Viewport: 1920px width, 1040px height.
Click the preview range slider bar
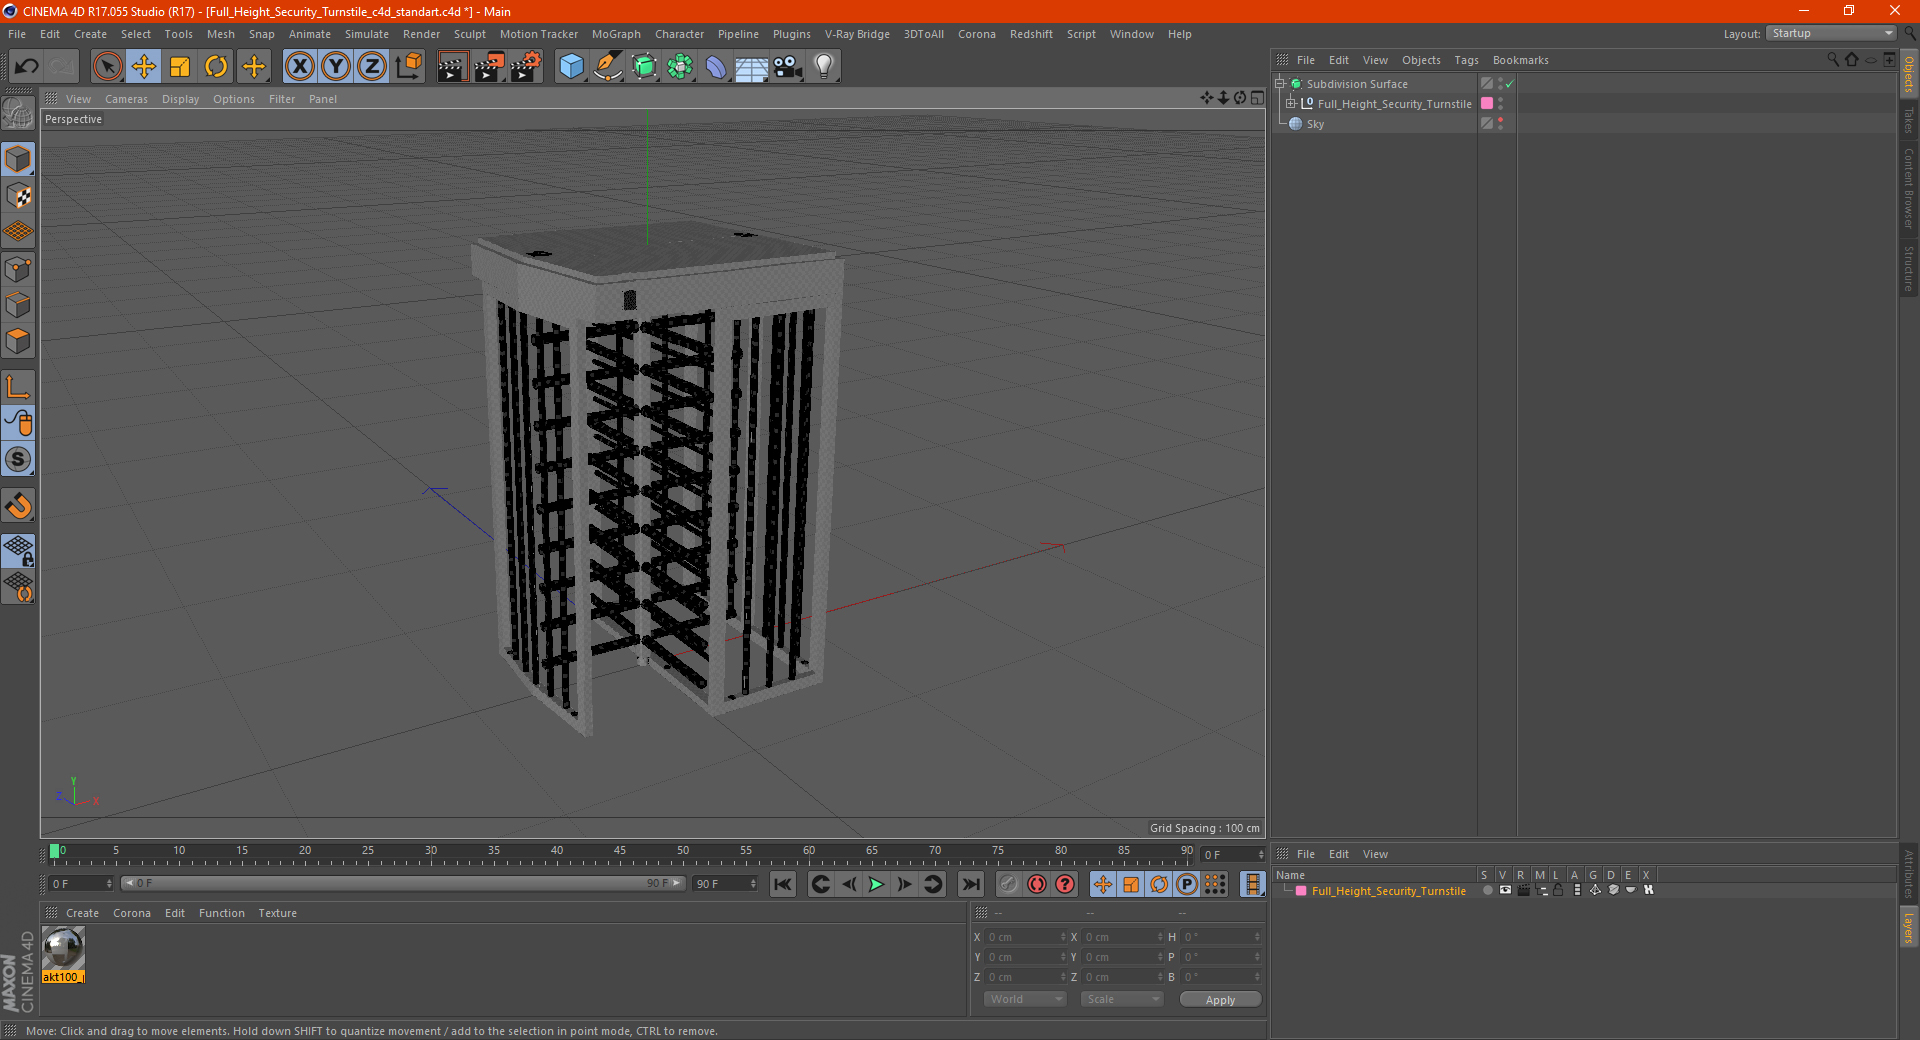403,883
